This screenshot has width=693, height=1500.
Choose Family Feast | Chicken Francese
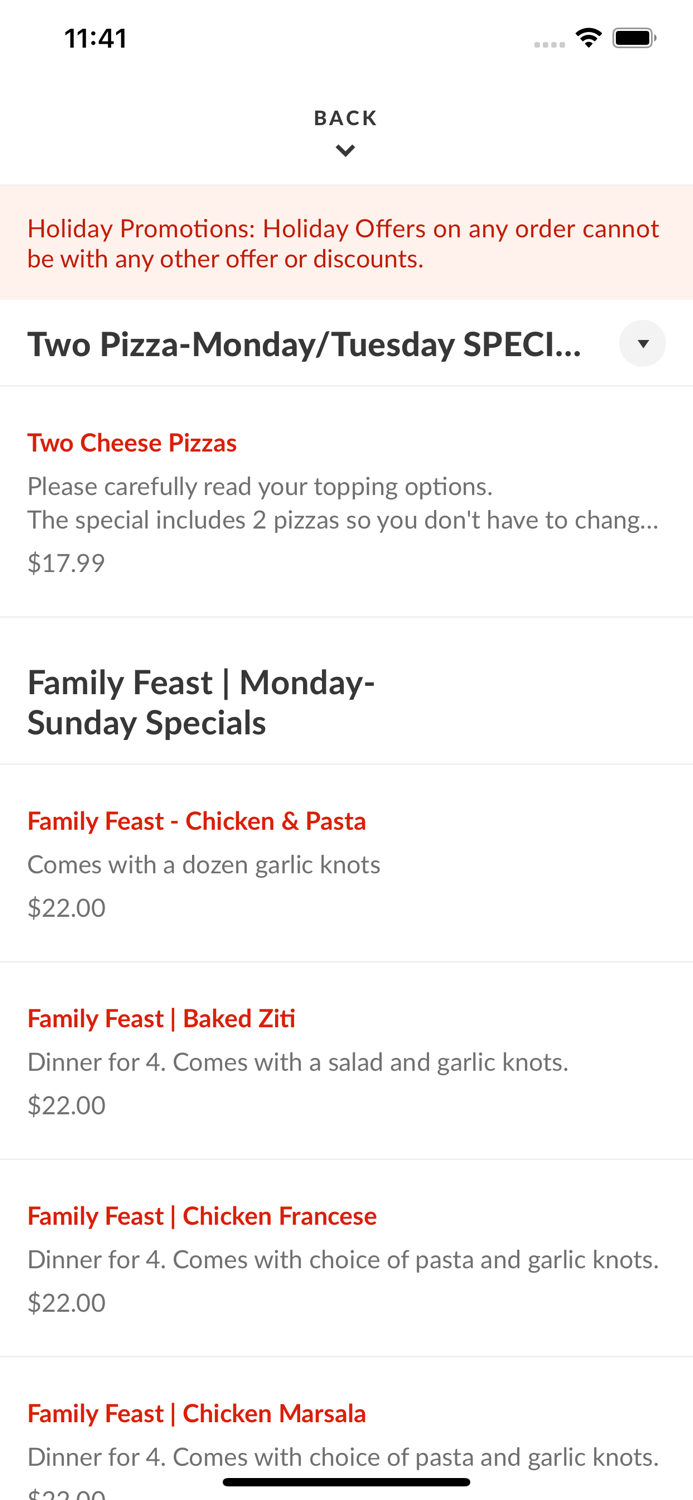point(202,1215)
